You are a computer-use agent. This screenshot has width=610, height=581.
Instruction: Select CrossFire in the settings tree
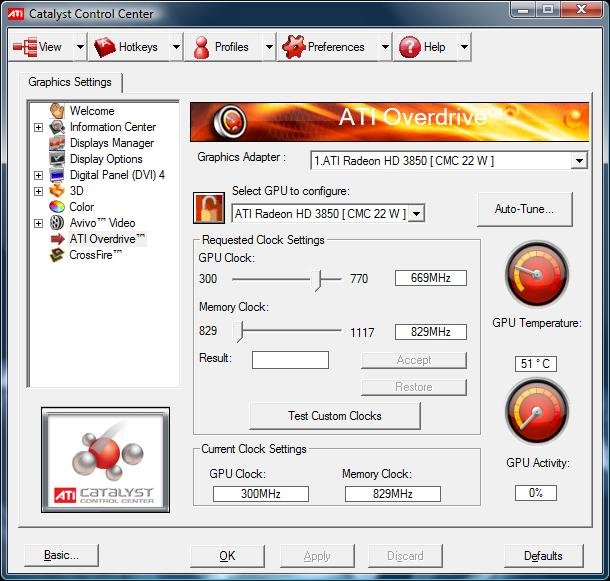point(95,255)
